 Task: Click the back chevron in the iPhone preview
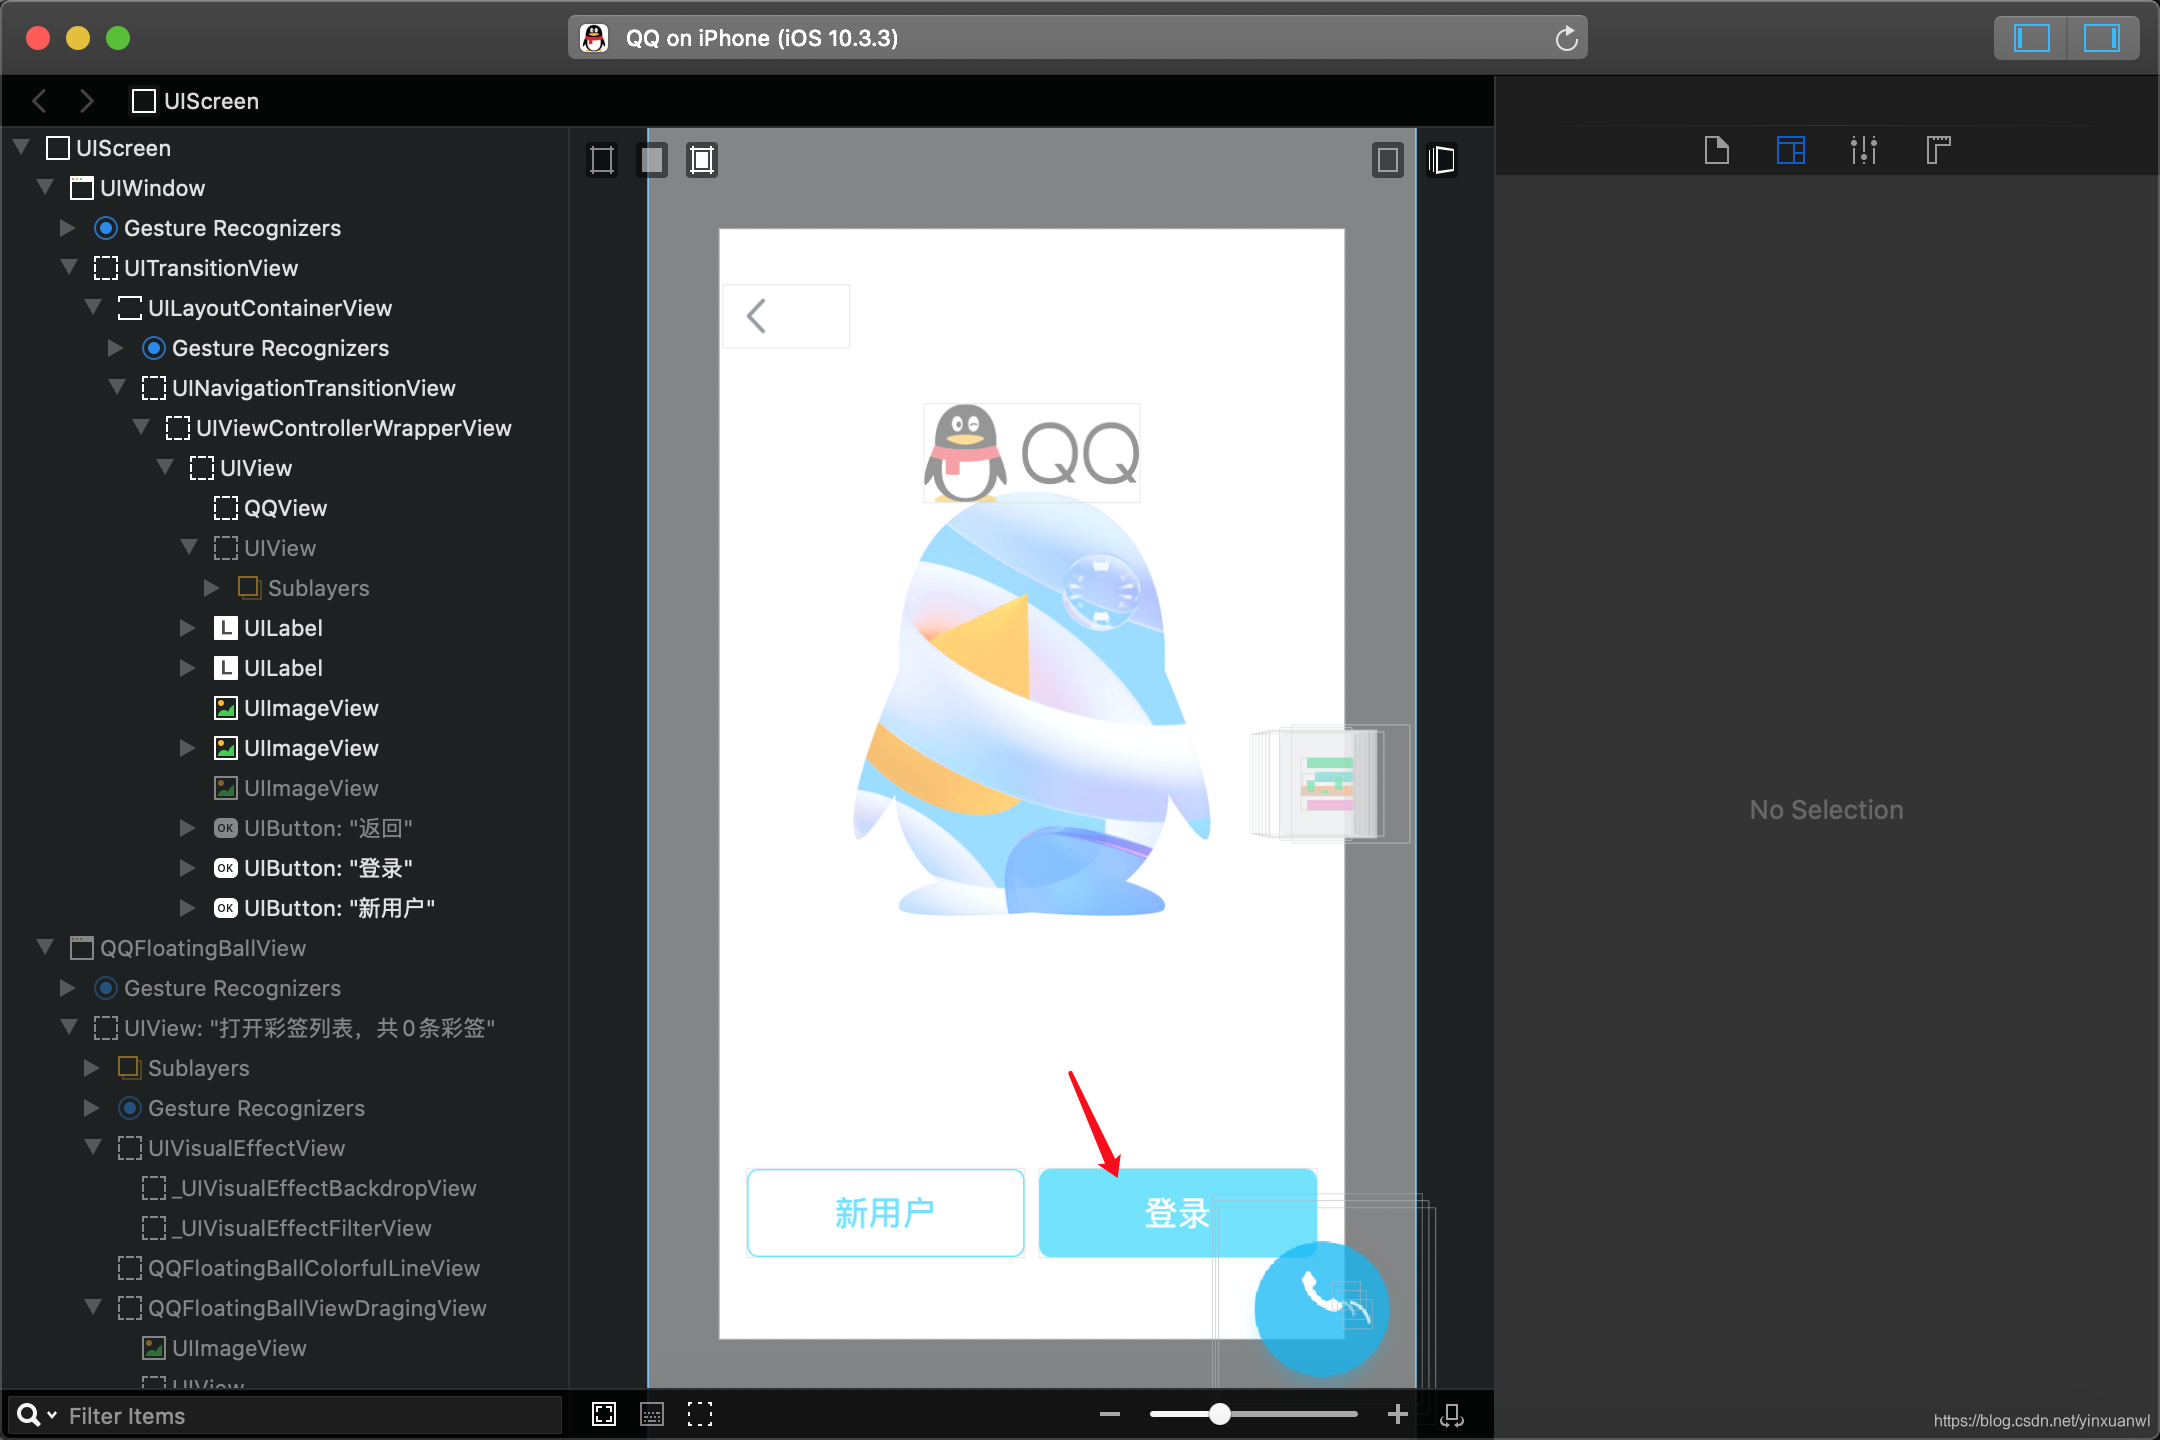757,316
